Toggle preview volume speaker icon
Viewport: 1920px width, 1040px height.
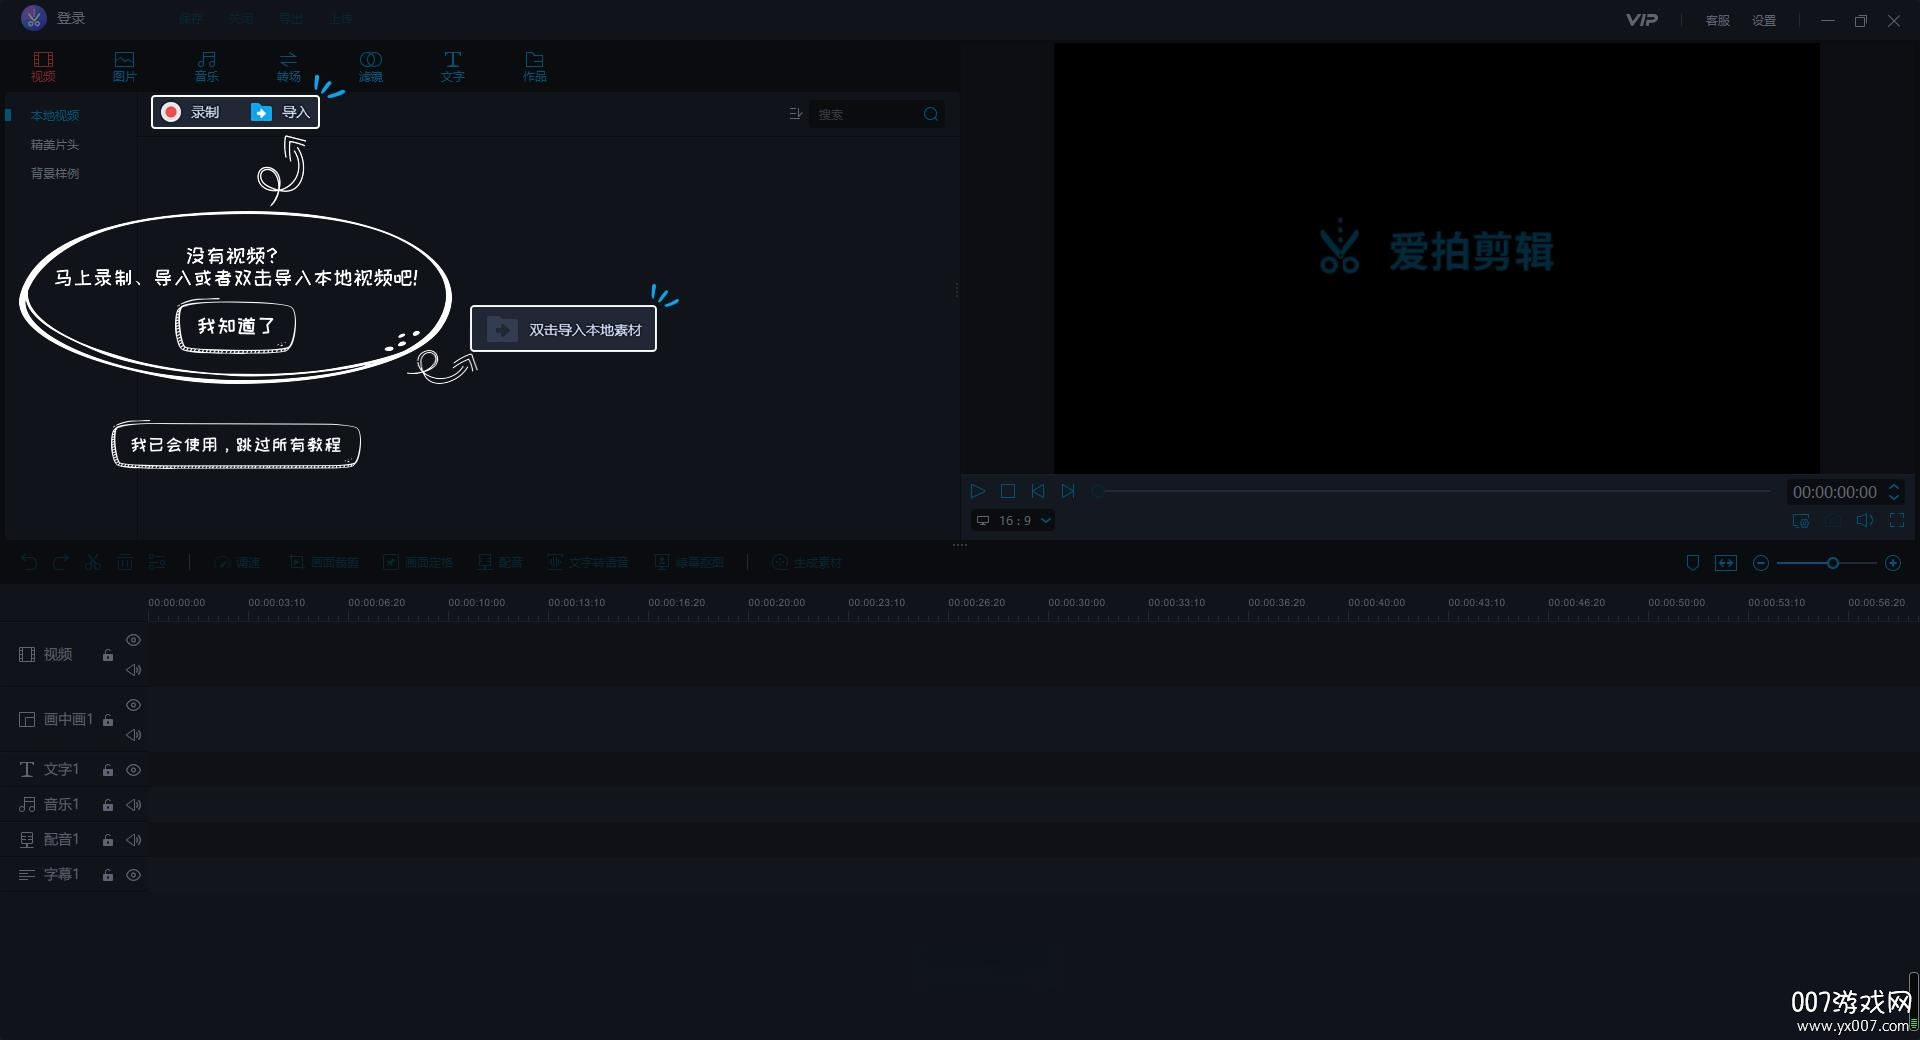(x=1865, y=521)
